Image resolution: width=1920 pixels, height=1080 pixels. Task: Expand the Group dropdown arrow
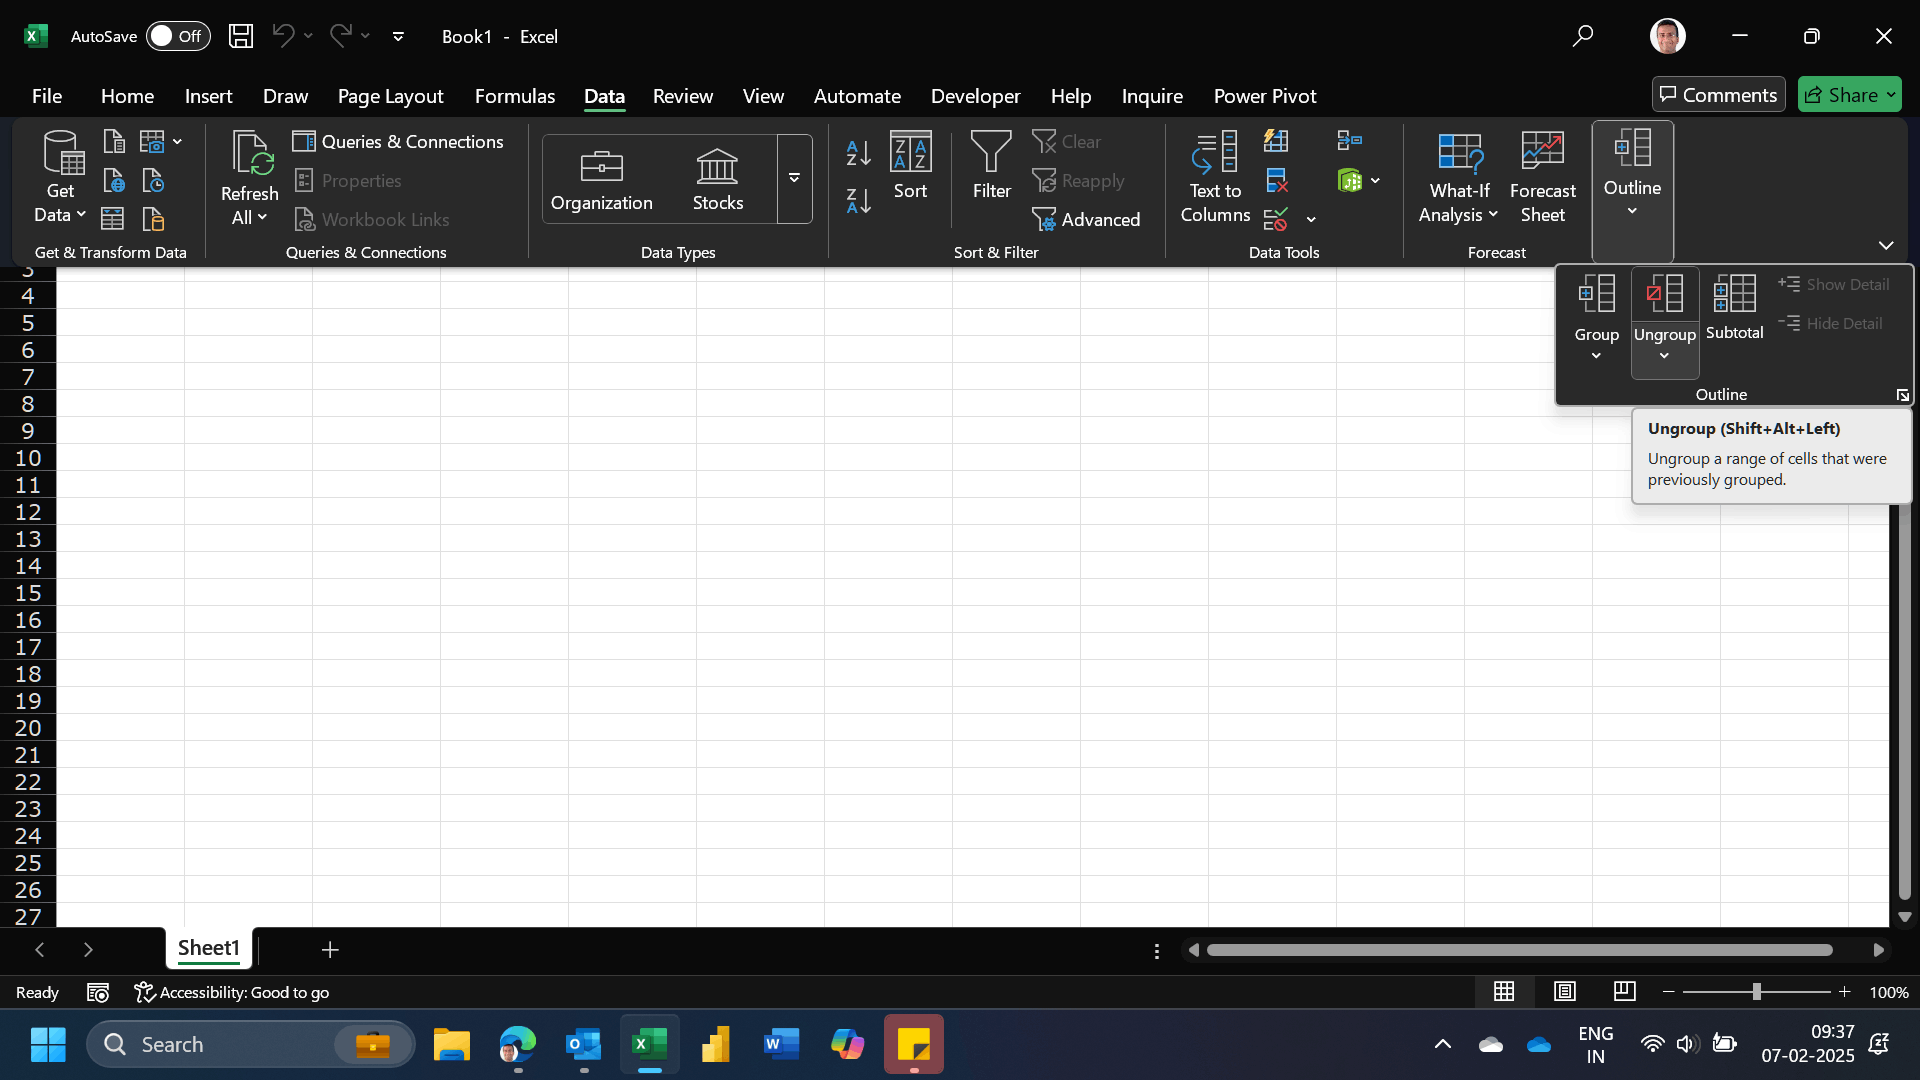[1596, 356]
